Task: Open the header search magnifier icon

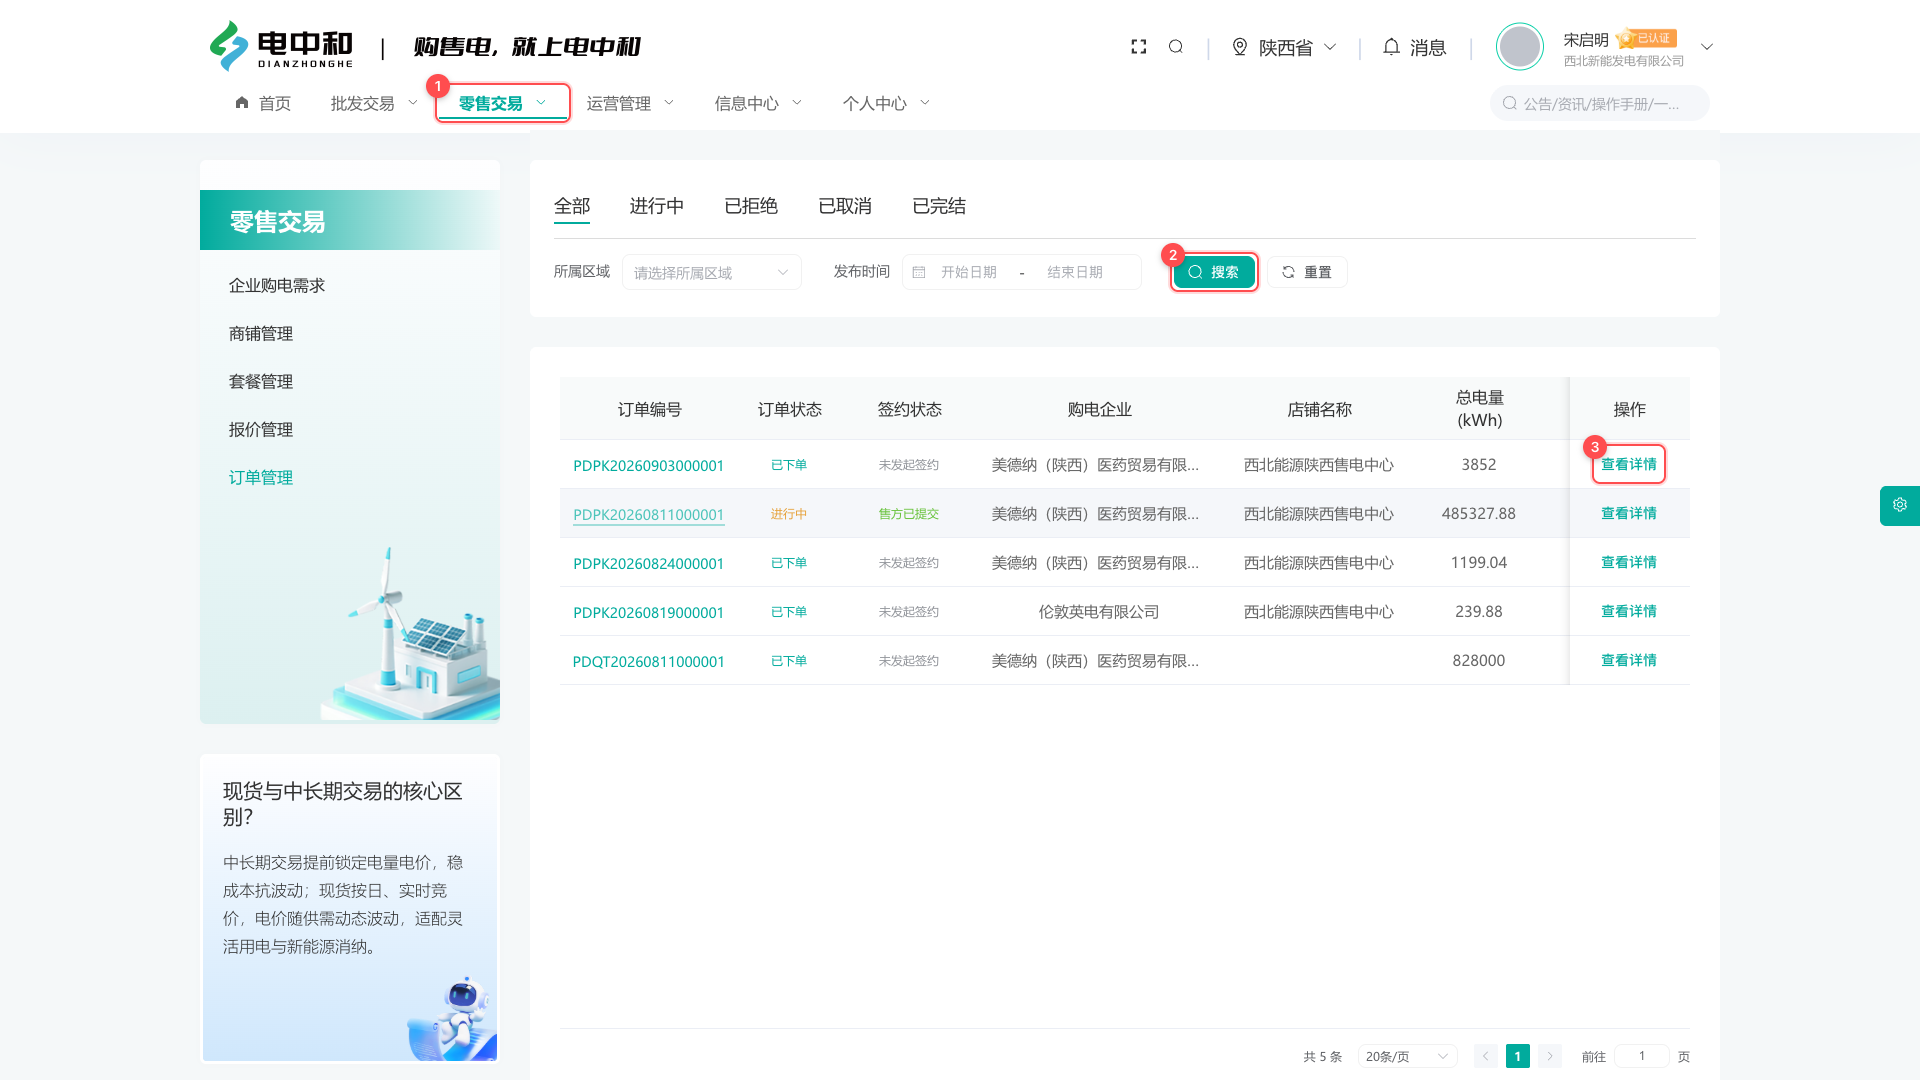Action: click(1176, 47)
